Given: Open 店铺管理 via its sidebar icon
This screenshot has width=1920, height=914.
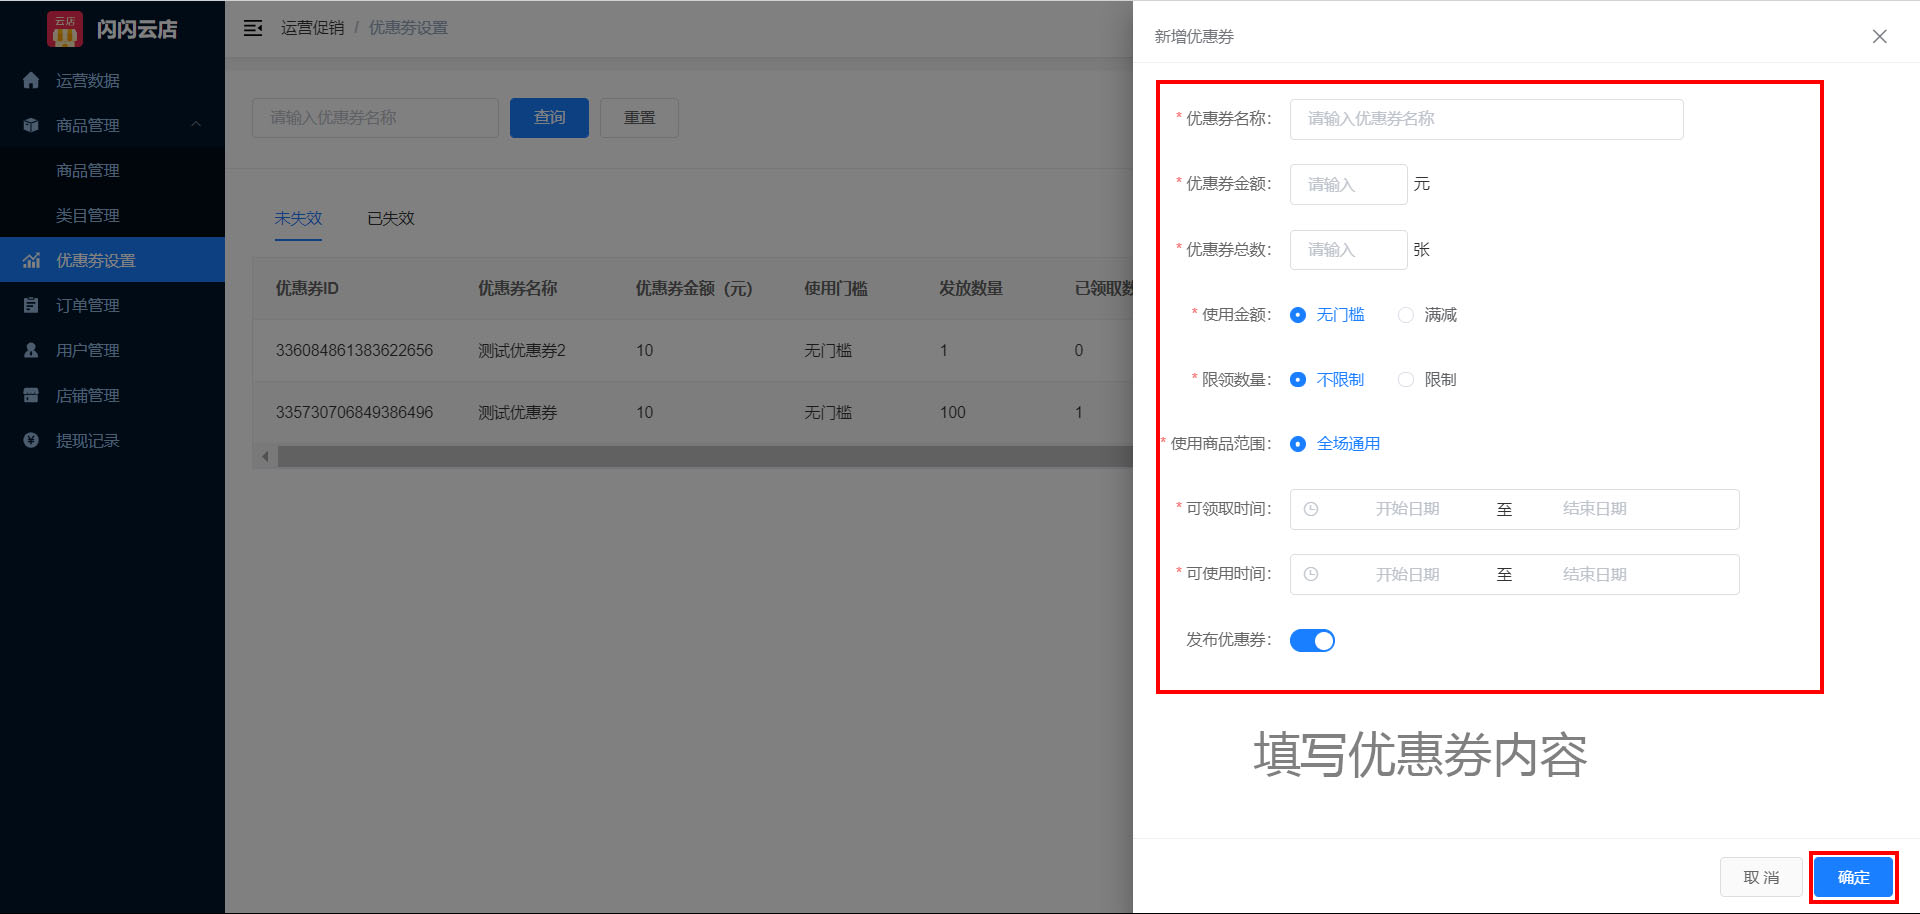Looking at the screenshot, I should (x=30, y=395).
